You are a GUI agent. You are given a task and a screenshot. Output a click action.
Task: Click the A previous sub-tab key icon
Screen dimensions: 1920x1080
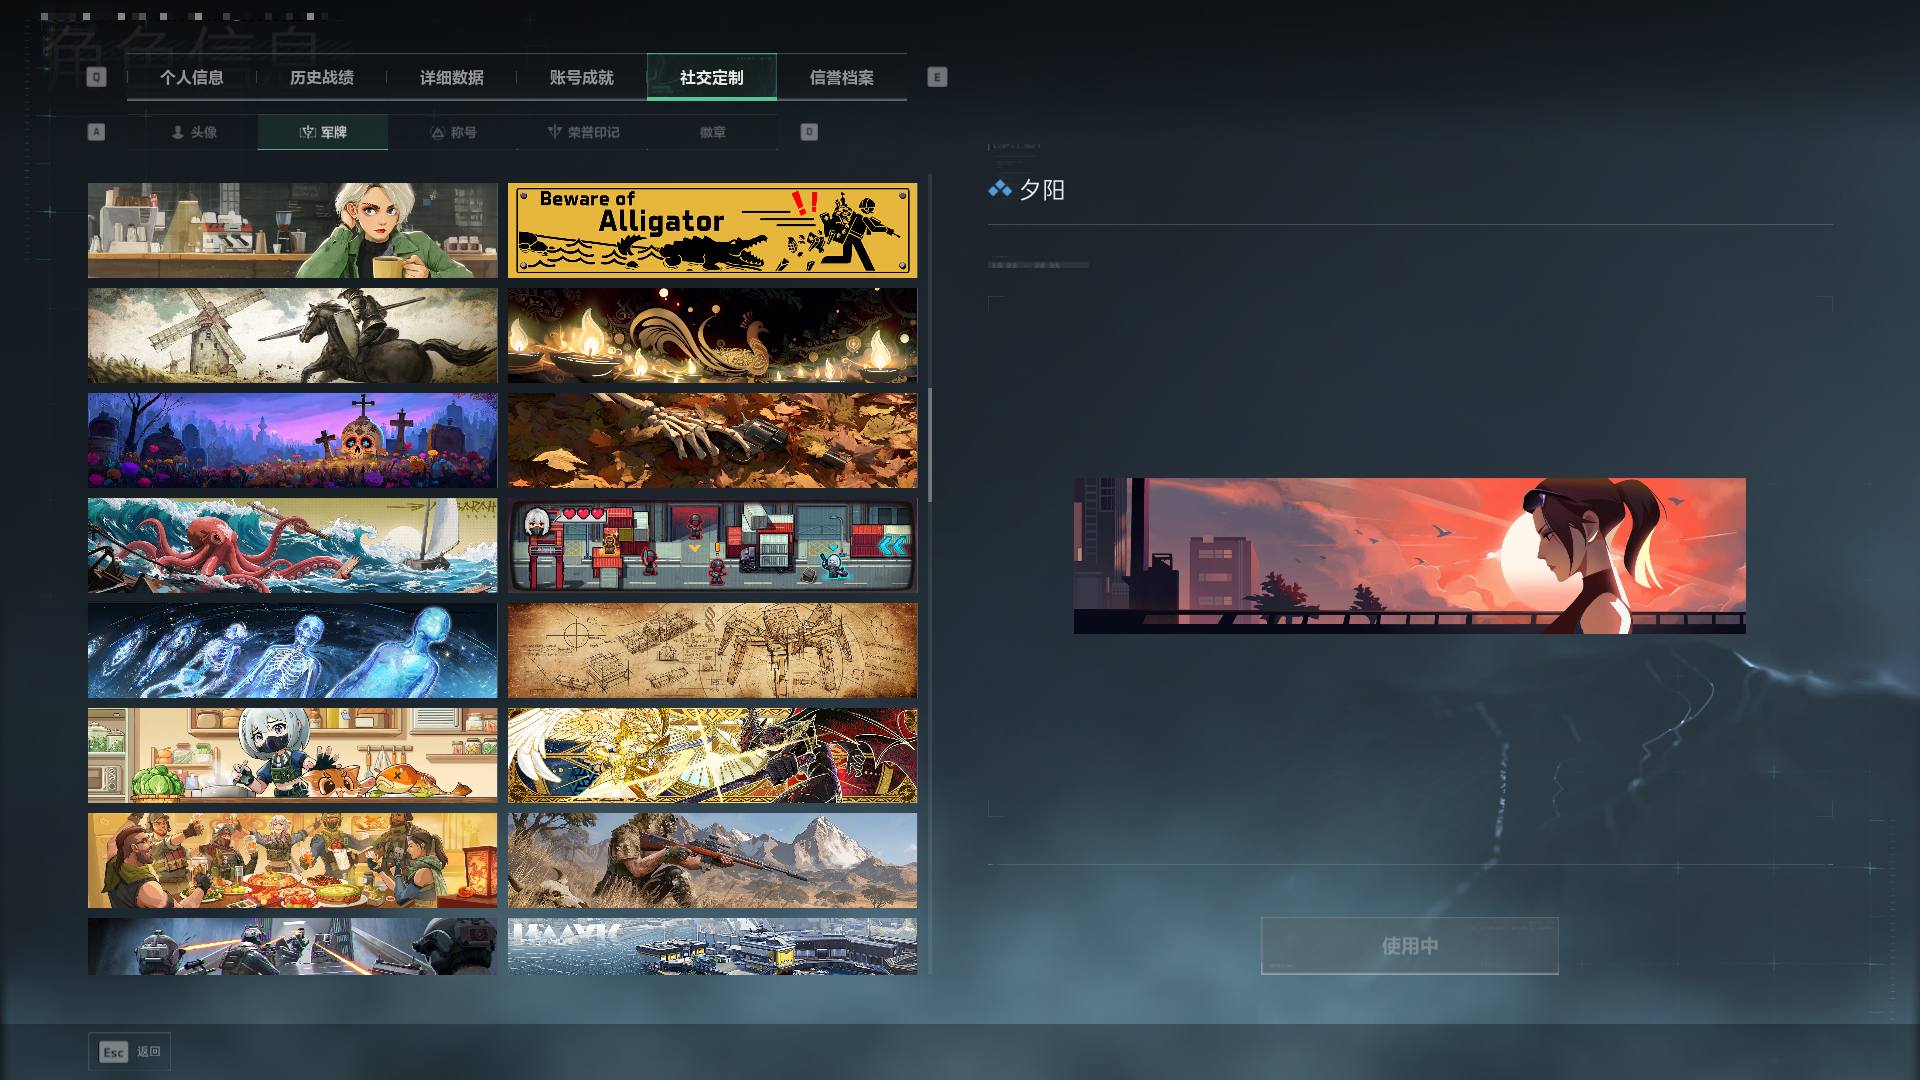[96, 132]
